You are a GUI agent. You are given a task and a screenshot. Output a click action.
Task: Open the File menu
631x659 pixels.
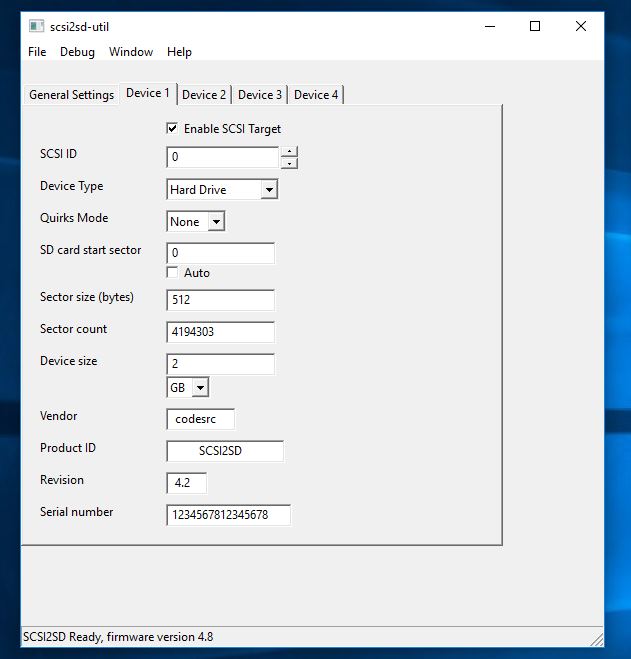click(x=37, y=52)
